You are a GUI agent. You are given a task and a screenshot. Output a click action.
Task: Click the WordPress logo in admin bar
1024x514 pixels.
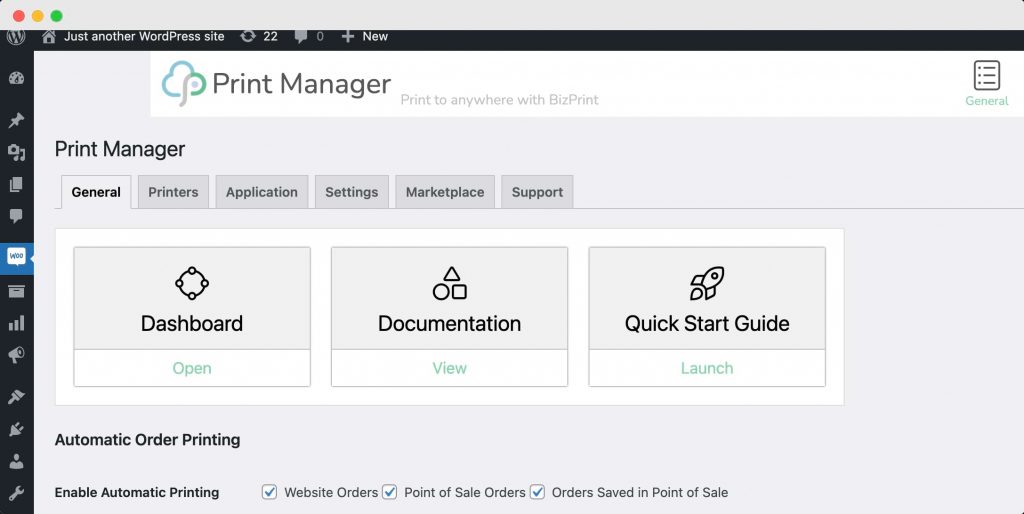16,37
